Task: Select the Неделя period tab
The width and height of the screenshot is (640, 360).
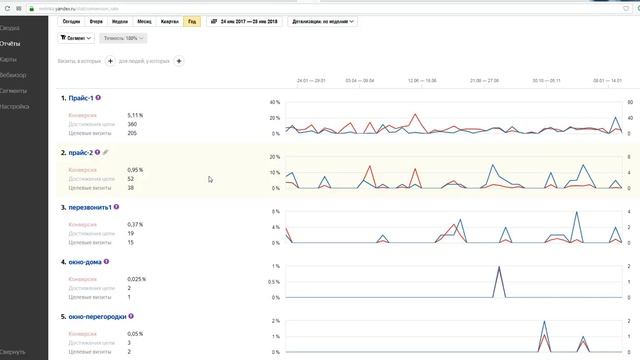Action: pyautogui.click(x=120, y=21)
